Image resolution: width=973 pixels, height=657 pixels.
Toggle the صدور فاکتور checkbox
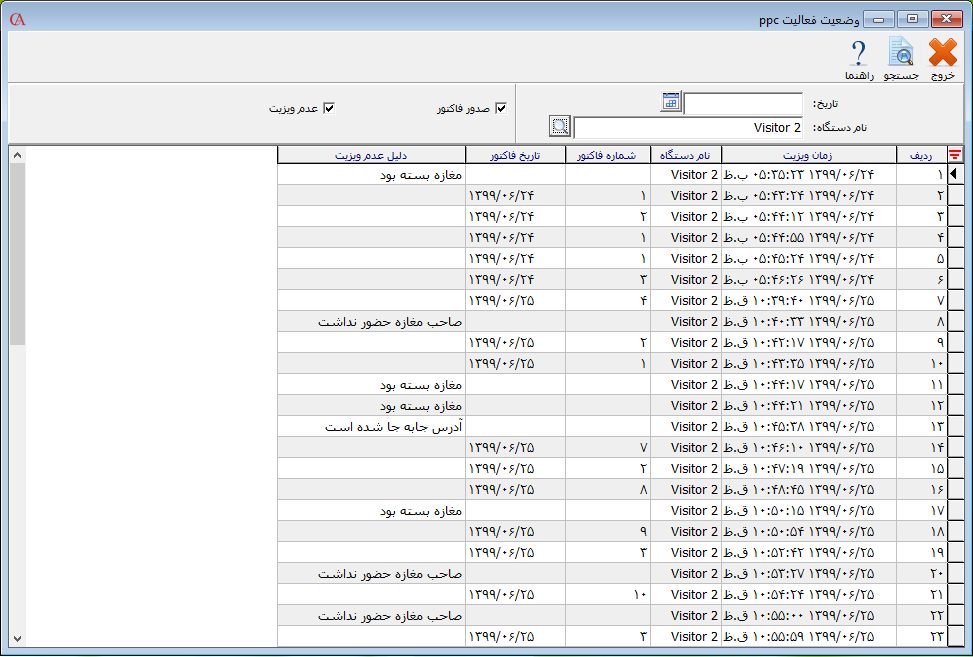point(501,108)
